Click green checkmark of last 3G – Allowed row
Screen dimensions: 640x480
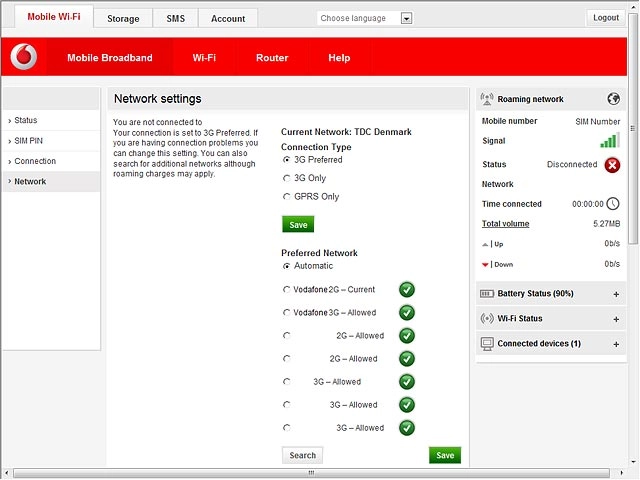point(407,428)
